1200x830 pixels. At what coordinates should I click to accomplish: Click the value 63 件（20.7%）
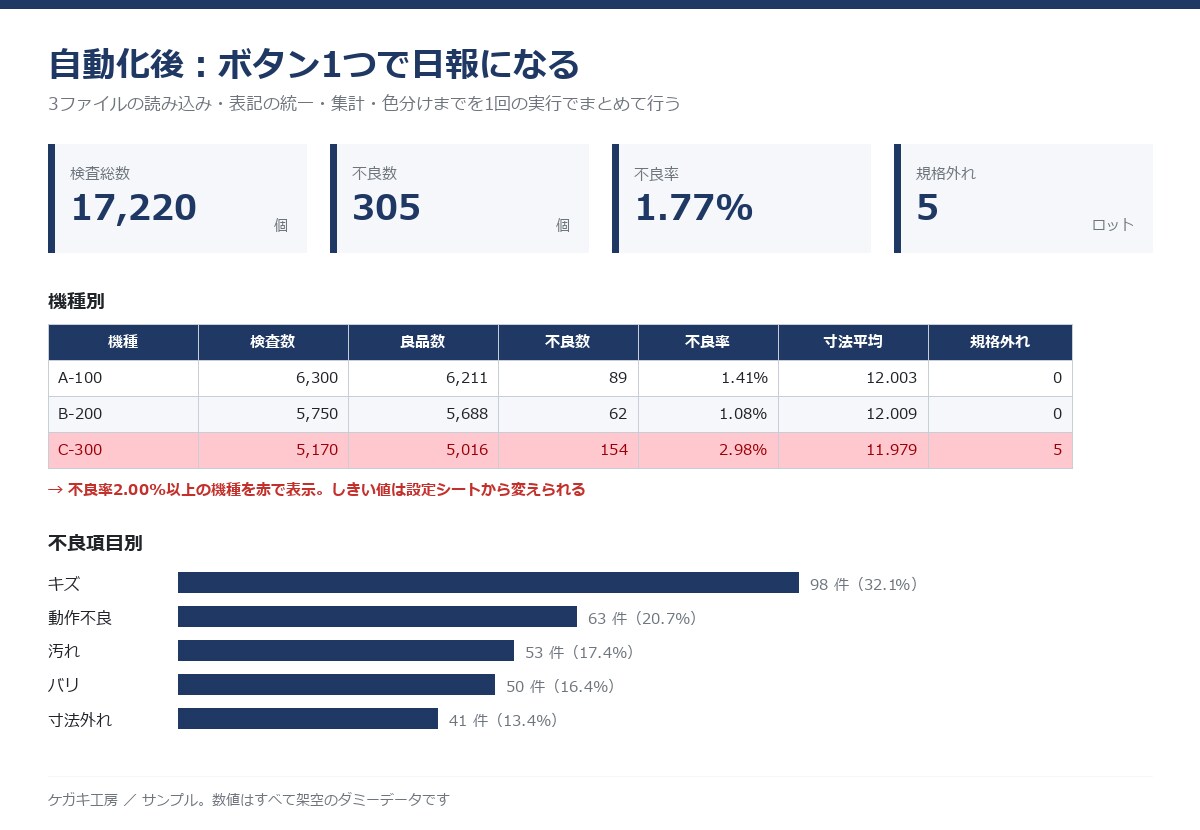[x=642, y=618]
